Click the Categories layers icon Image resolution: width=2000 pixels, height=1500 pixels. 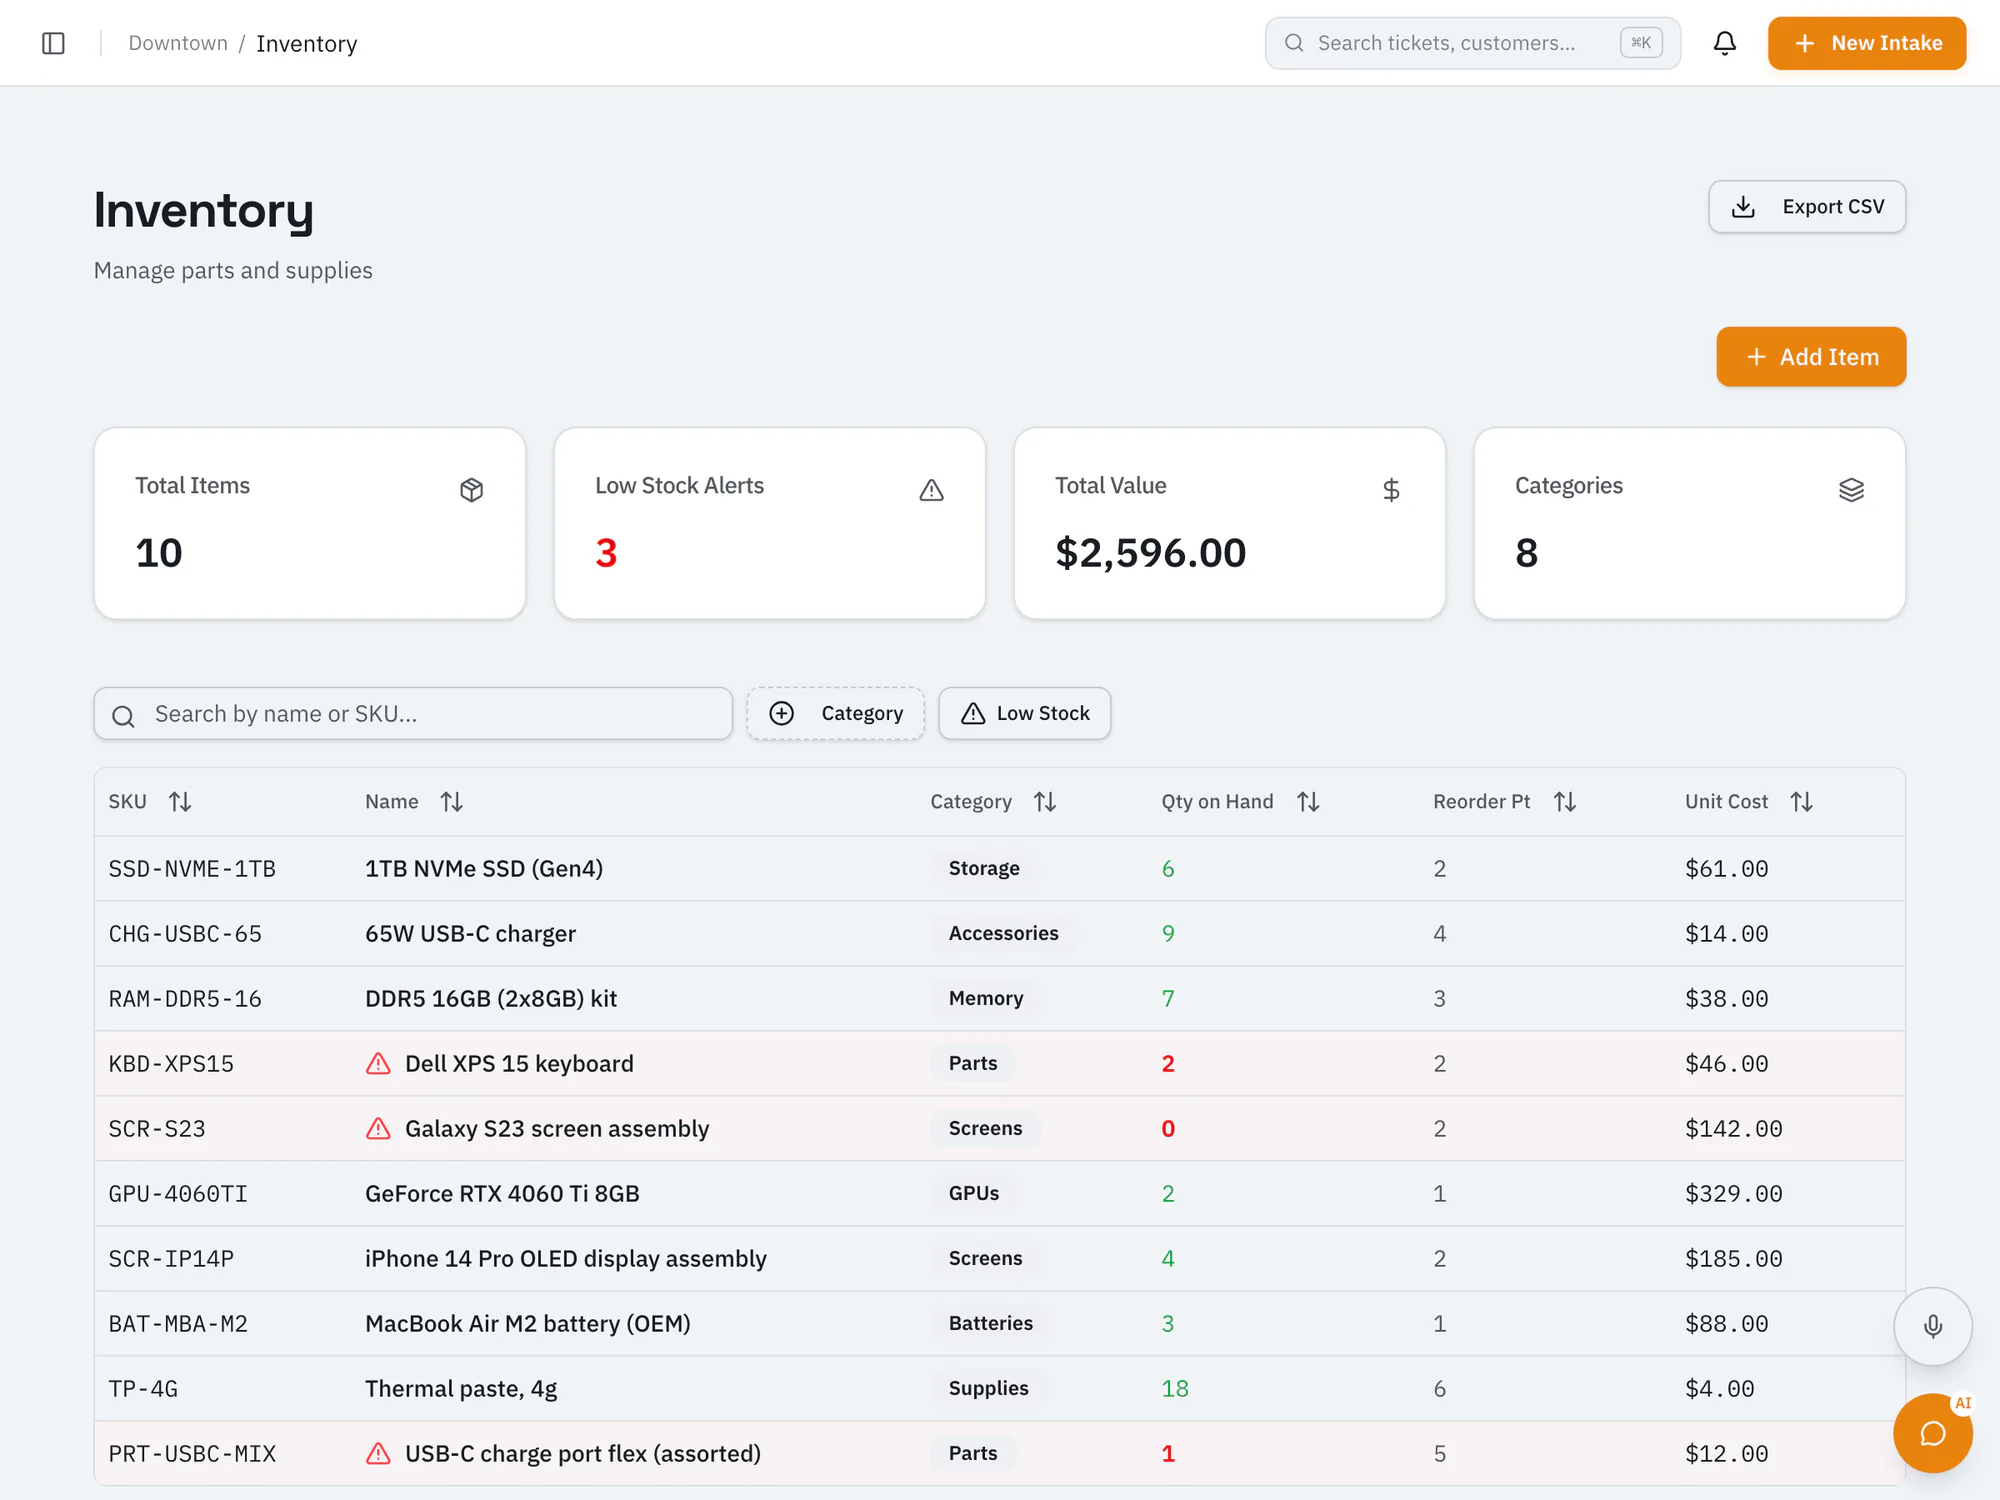(x=1851, y=490)
